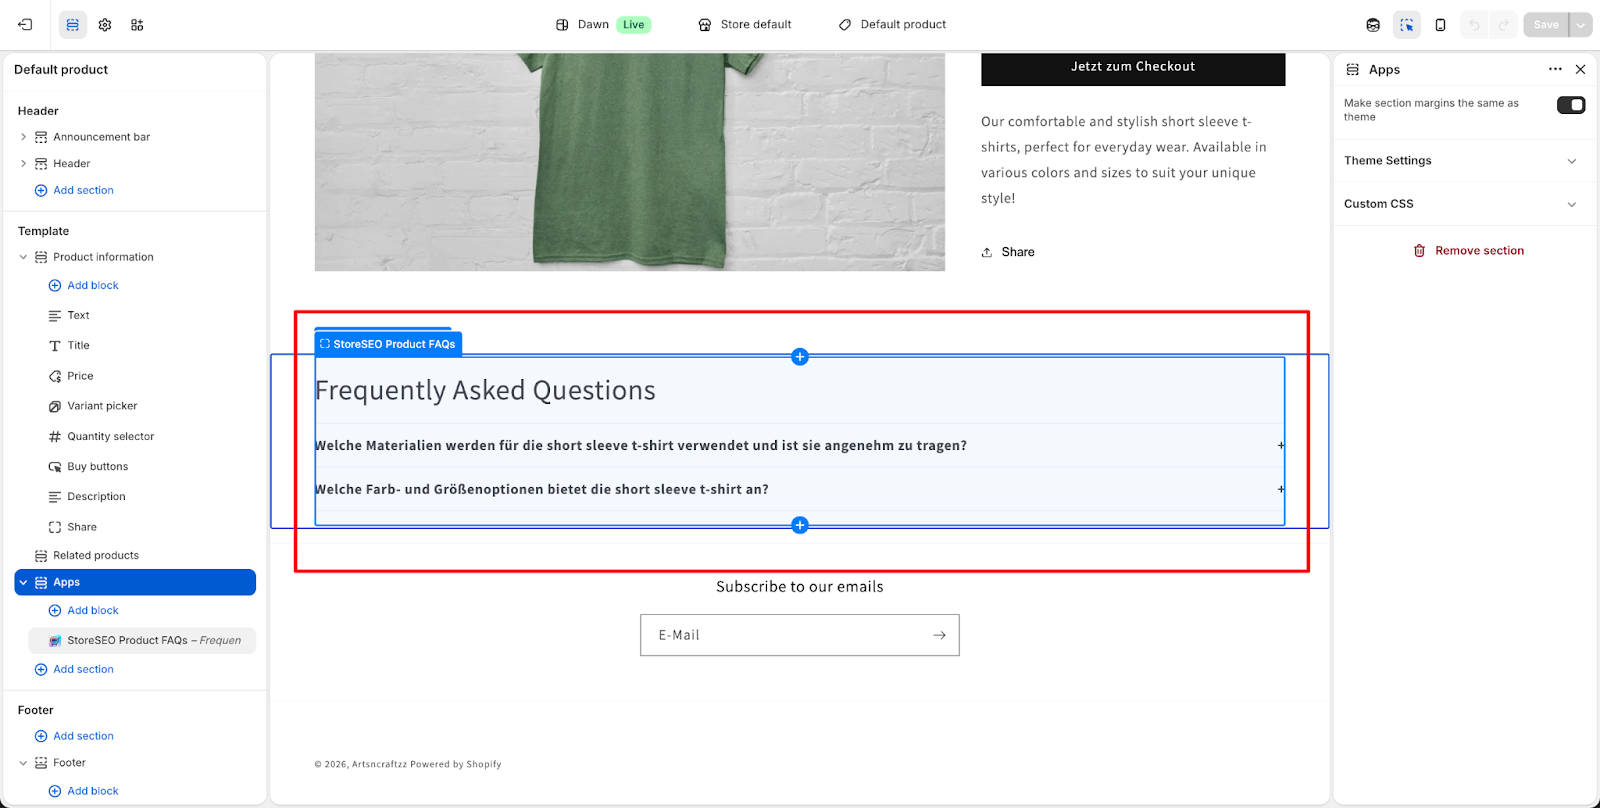This screenshot has width=1600, height=808.
Task: Open Apps panel three-dot menu
Action: (1555, 69)
